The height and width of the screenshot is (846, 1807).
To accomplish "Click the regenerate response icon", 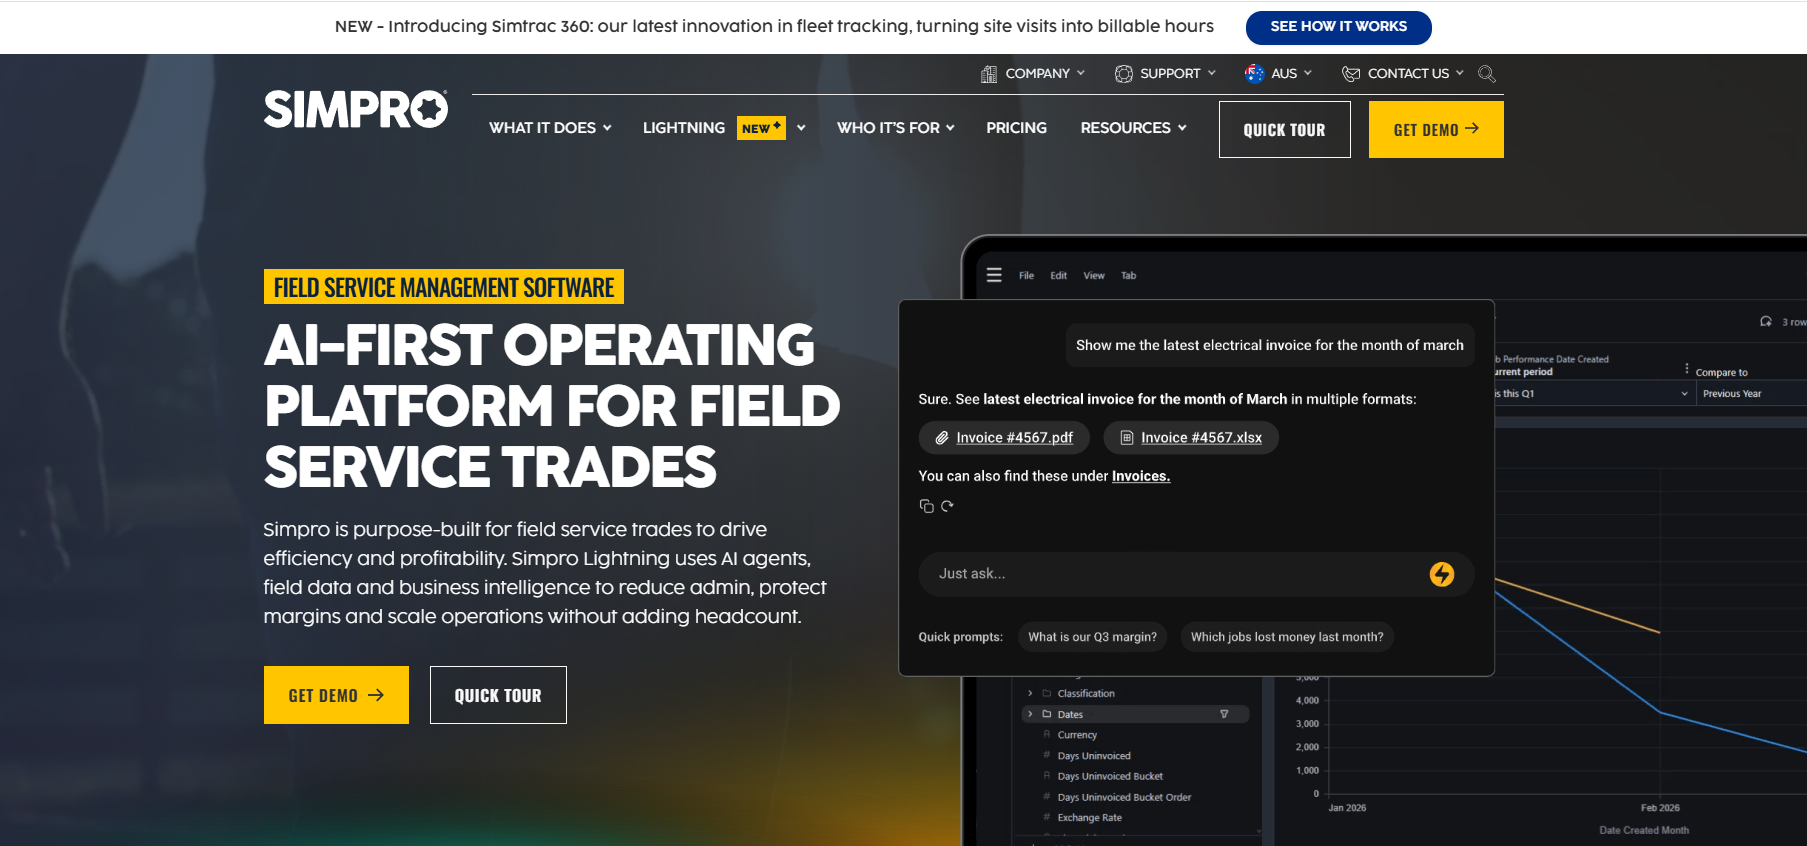I will point(947,506).
